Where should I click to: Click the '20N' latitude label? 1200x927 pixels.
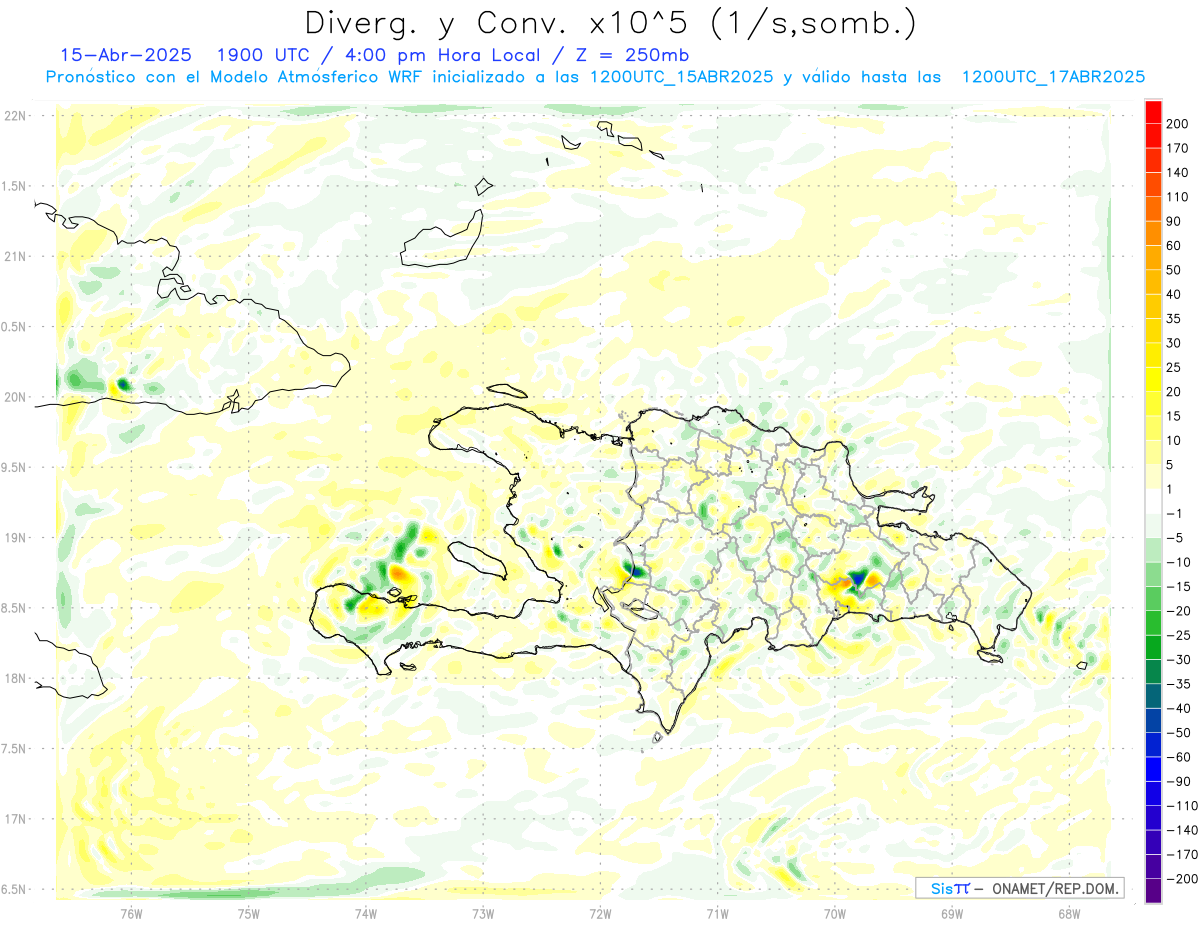click(15, 397)
